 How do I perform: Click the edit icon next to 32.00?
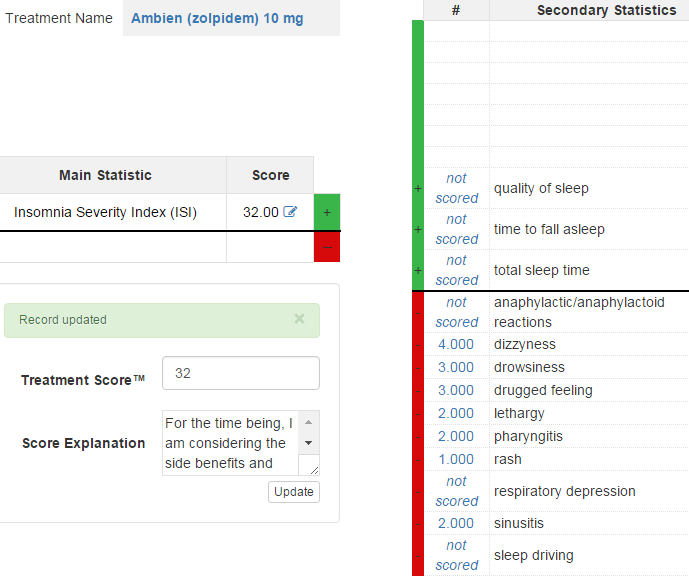click(290, 212)
